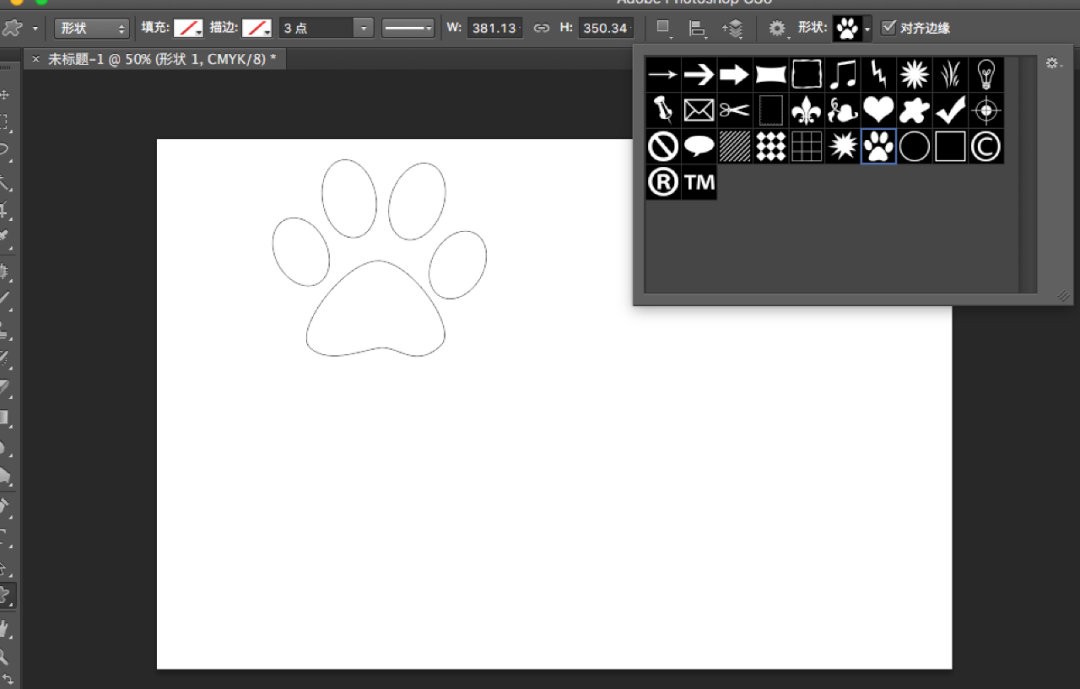Open the path operations button
Image resolution: width=1080 pixels, height=689 pixels.
click(x=663, y=28)
